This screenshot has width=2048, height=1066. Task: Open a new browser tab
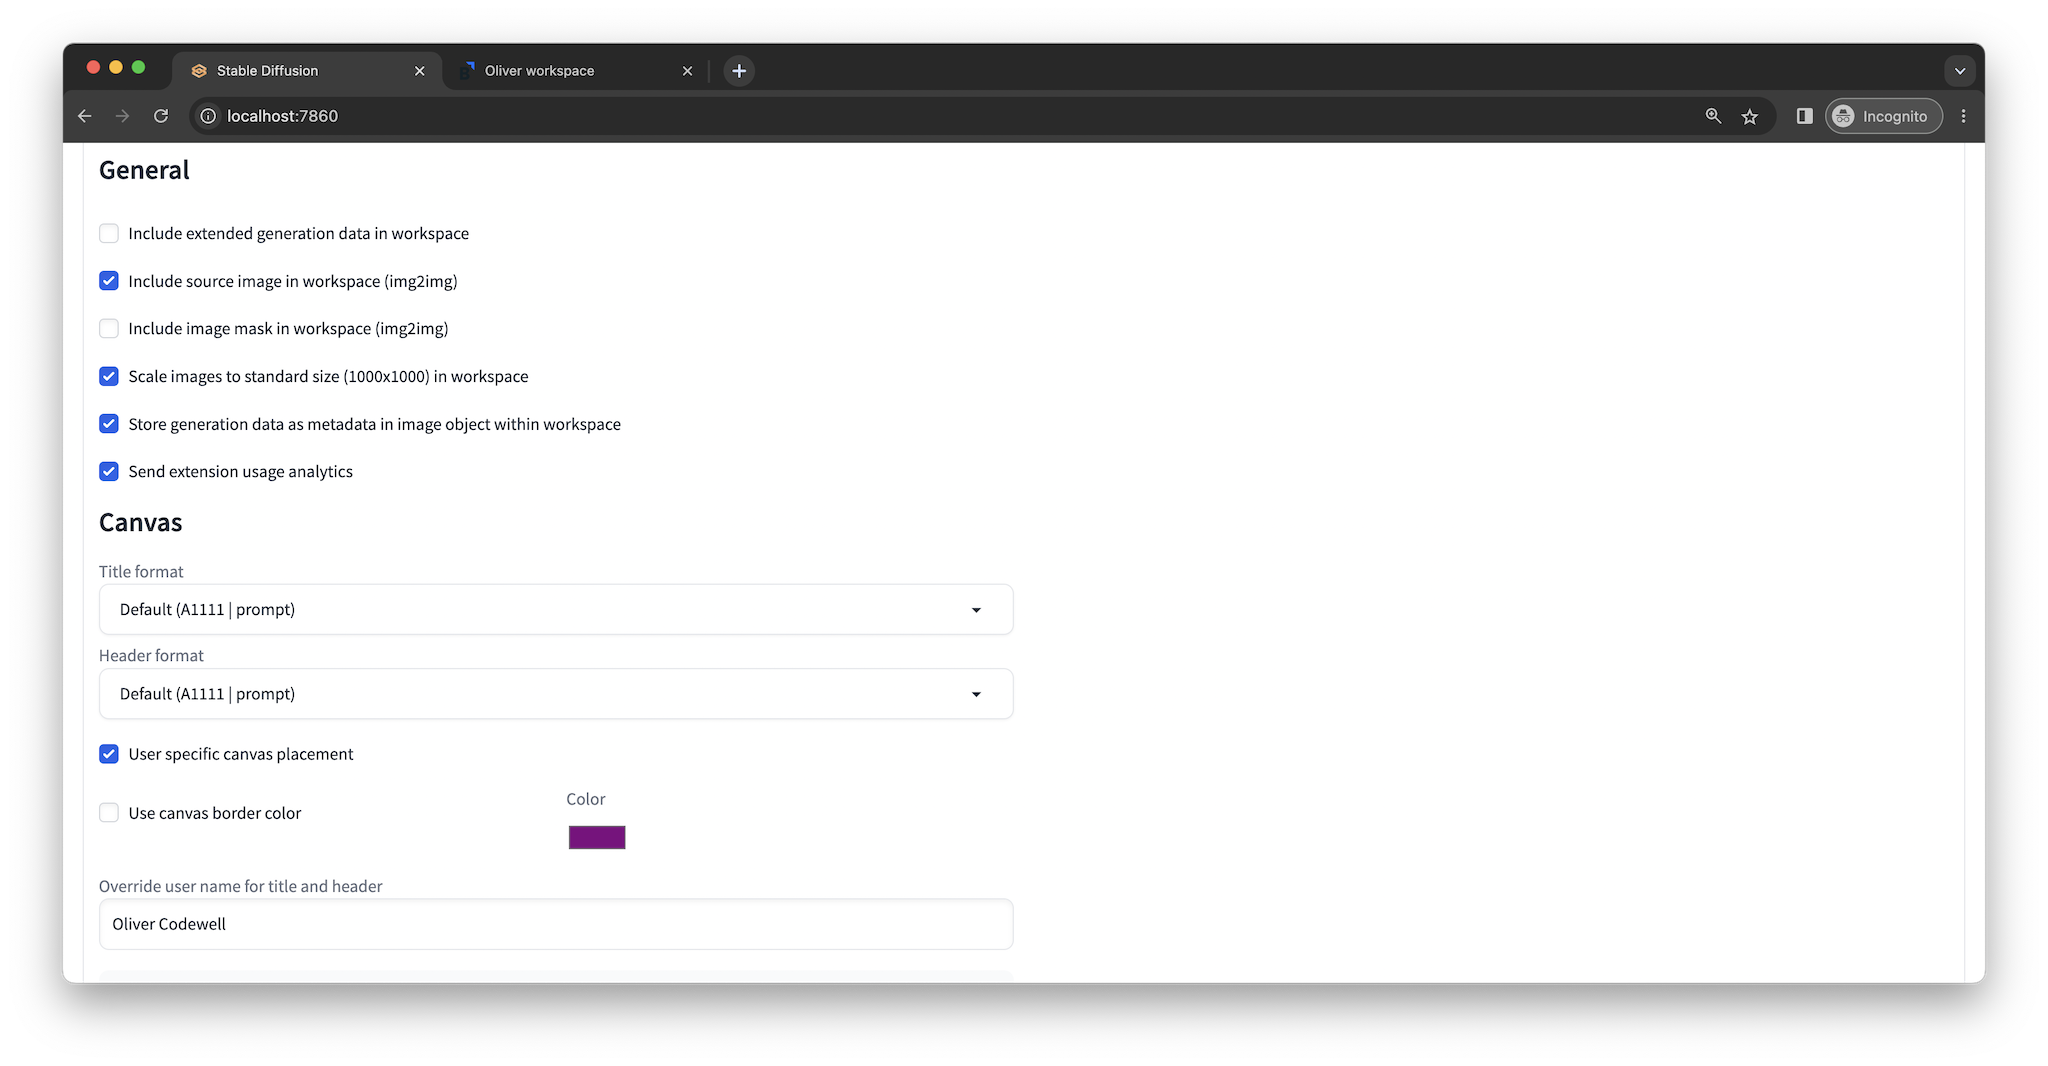[x=739, y=71]
